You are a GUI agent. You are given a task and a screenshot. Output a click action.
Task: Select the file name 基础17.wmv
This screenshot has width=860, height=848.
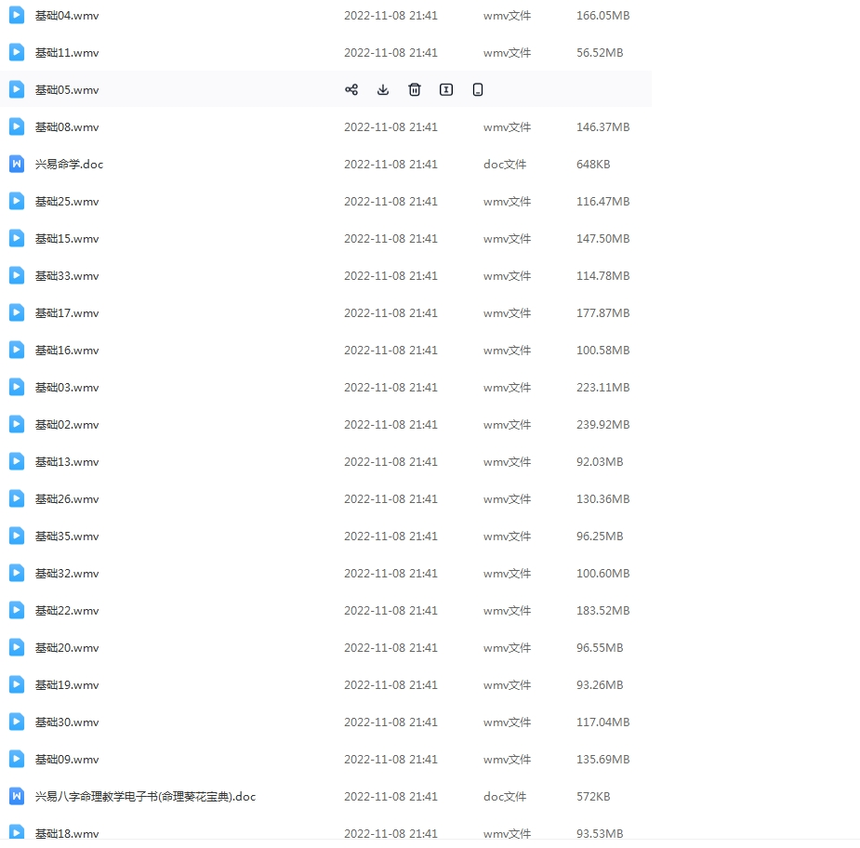(x=67, y=313)
